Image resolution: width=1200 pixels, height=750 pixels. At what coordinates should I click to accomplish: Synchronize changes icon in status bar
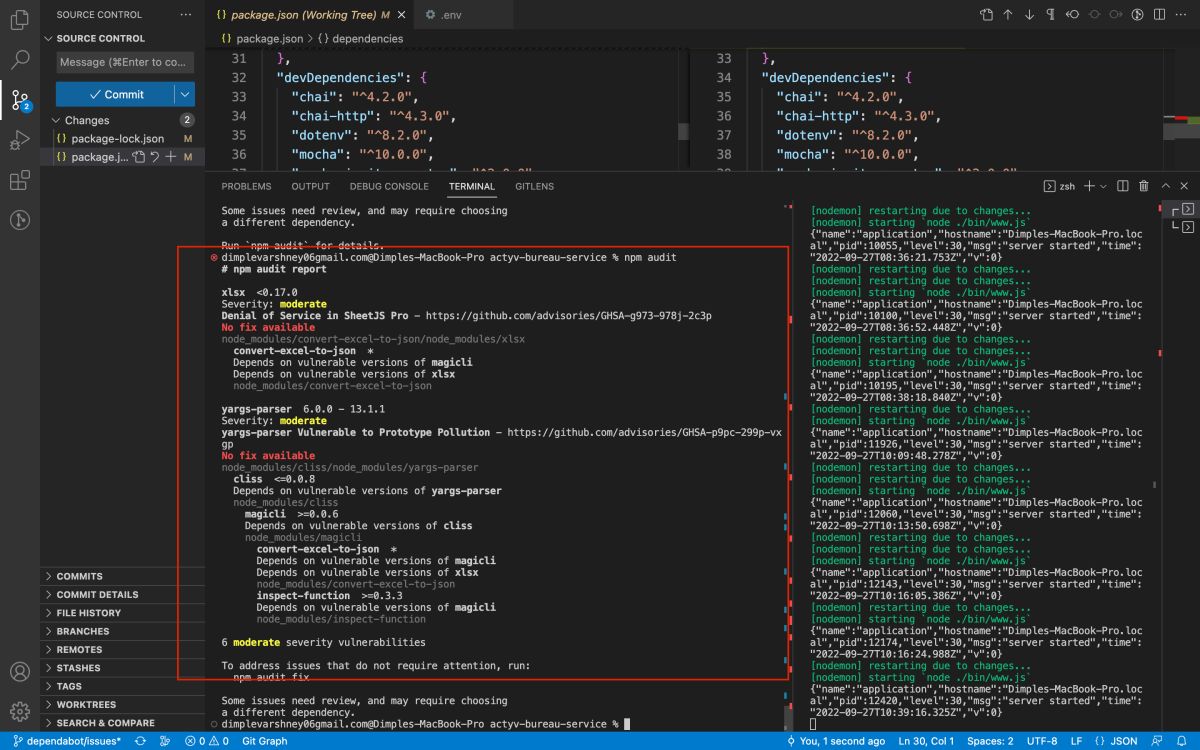coord(140,741)
